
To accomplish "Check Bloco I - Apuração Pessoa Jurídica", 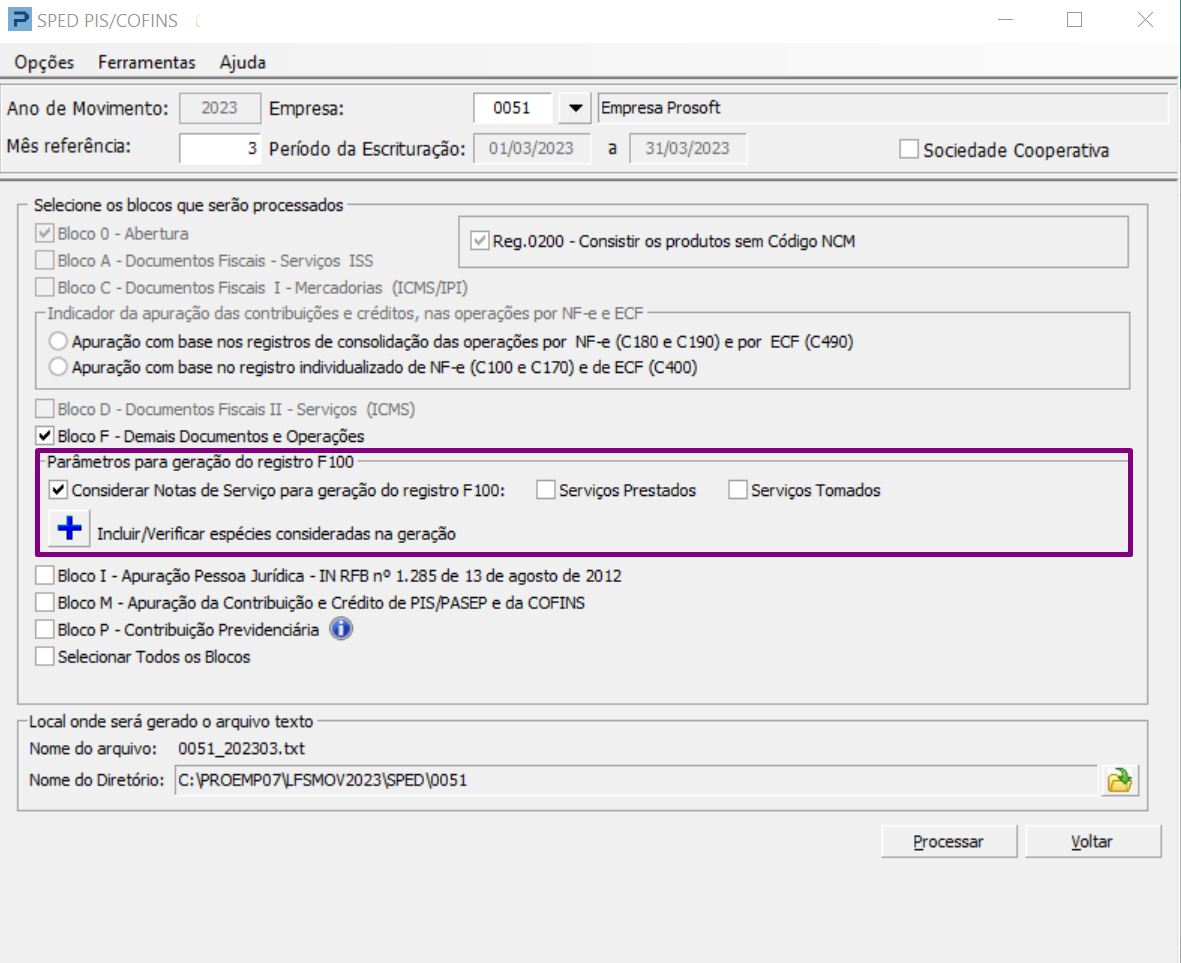I will pyautogui.click(x=44, y=575).
